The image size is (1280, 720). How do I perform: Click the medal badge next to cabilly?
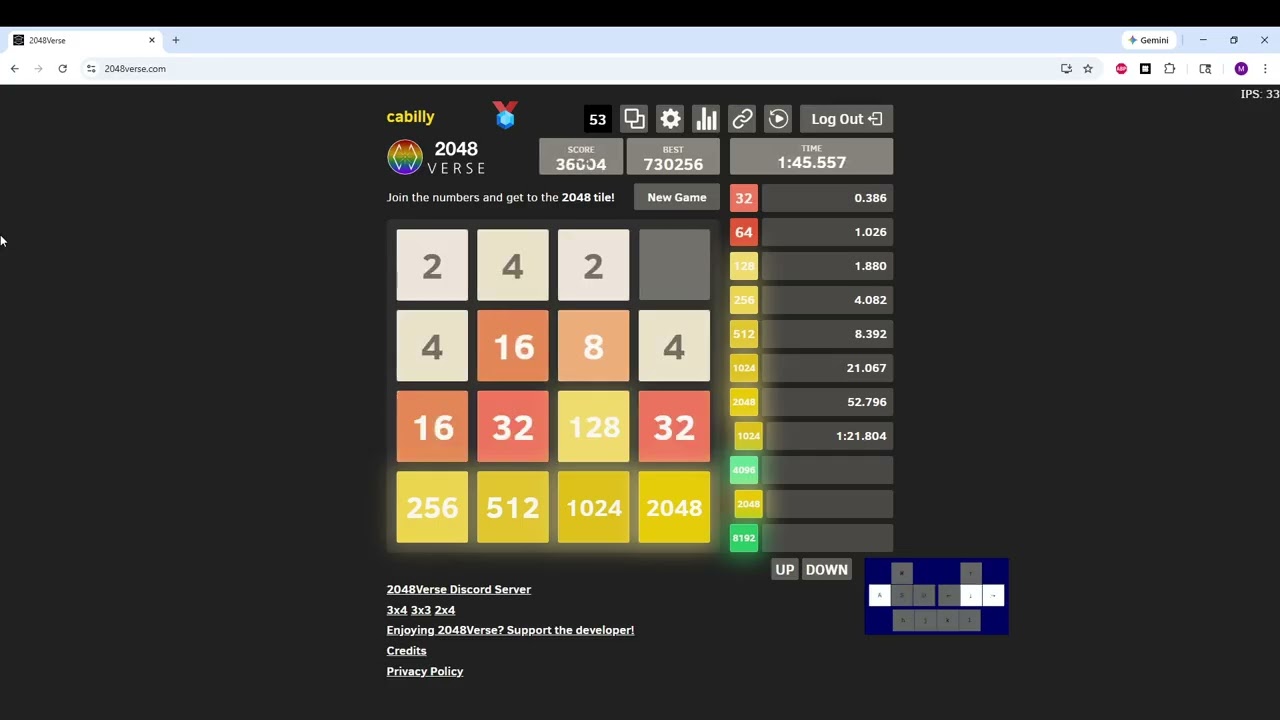505,115
